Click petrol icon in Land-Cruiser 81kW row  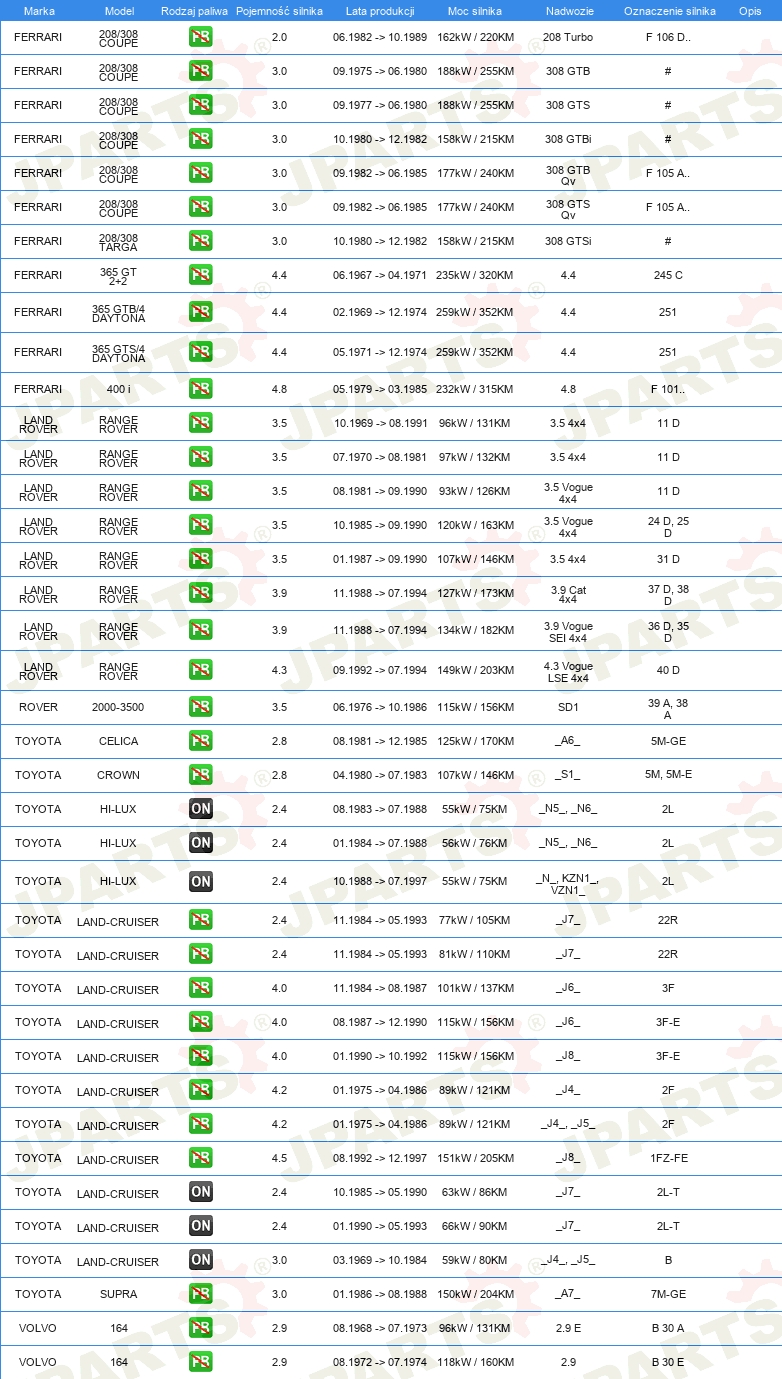201,954
